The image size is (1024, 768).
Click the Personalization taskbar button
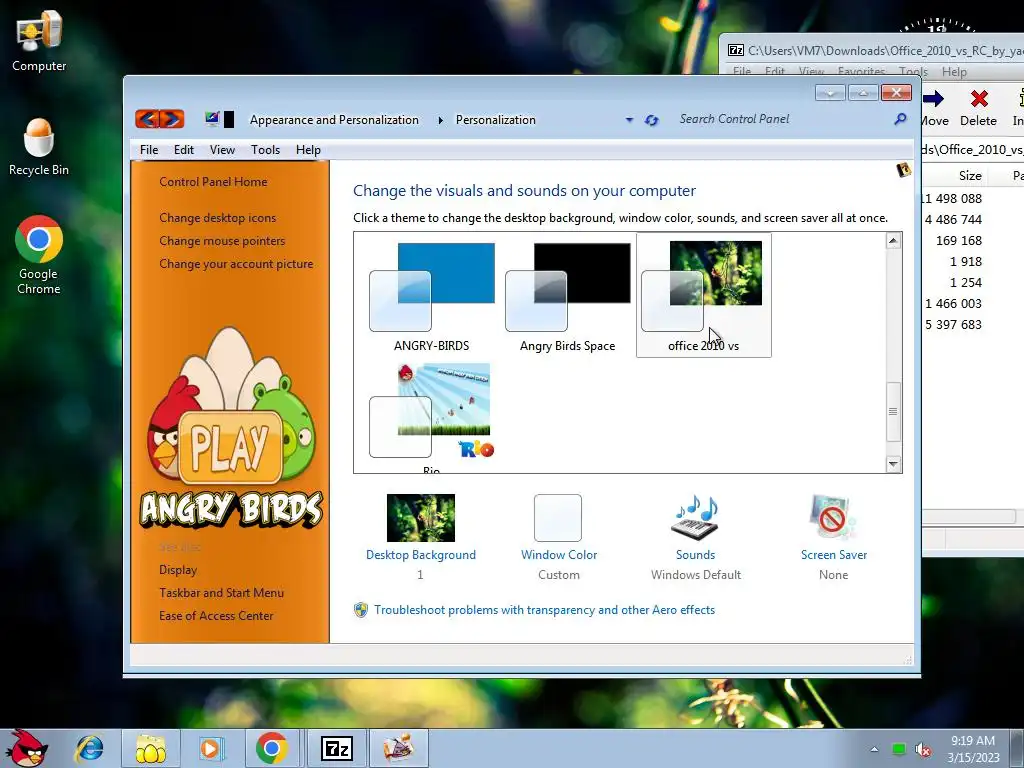(398, 749)
